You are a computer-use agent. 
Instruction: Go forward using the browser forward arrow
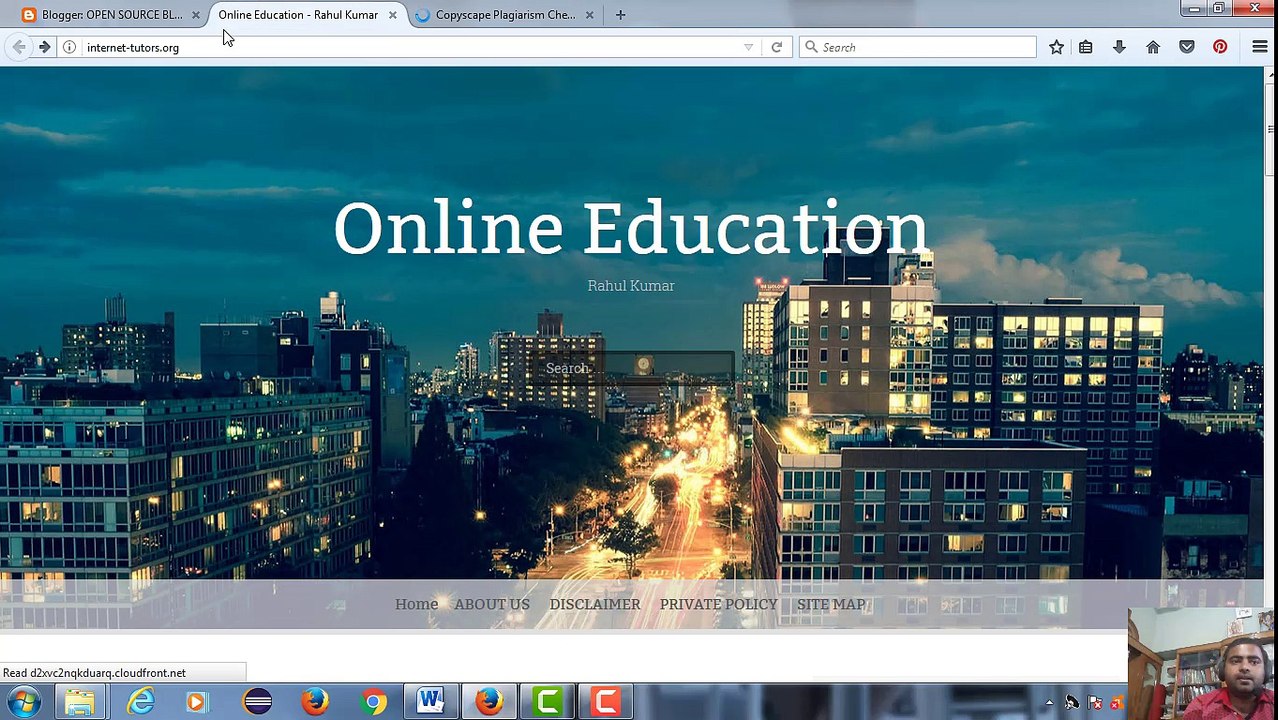pos(44,47)
